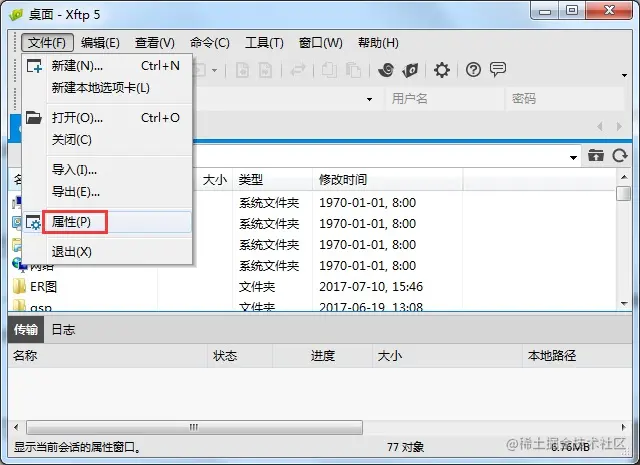This screenshot has width=640, height=465.
Task: Select the ER图 folder
Action: pyautogui.click(x=43, y=287)
